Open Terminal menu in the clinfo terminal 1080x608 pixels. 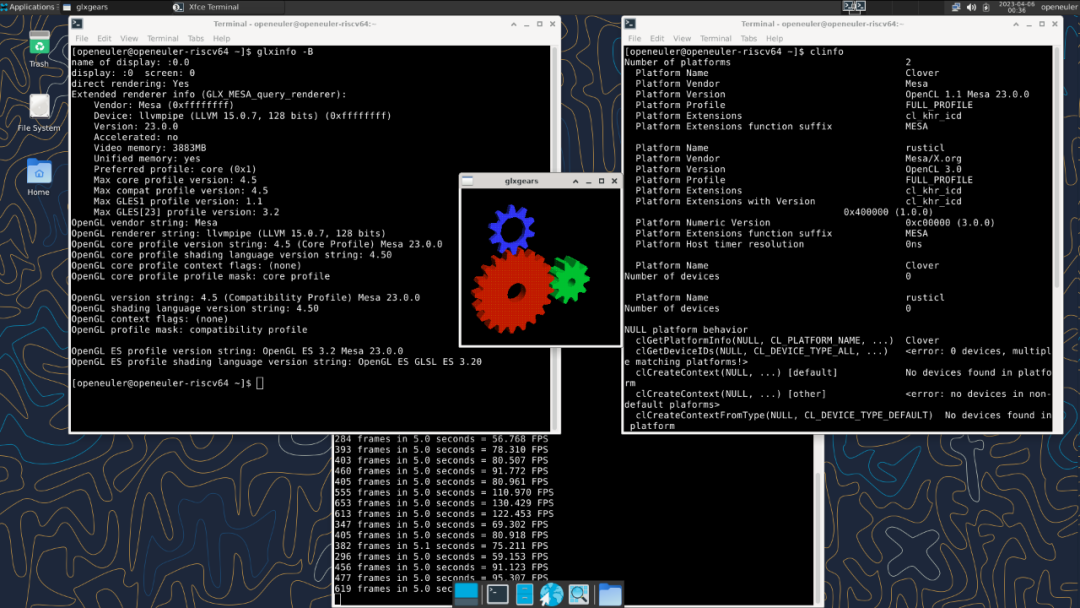(x=716, y=39)
